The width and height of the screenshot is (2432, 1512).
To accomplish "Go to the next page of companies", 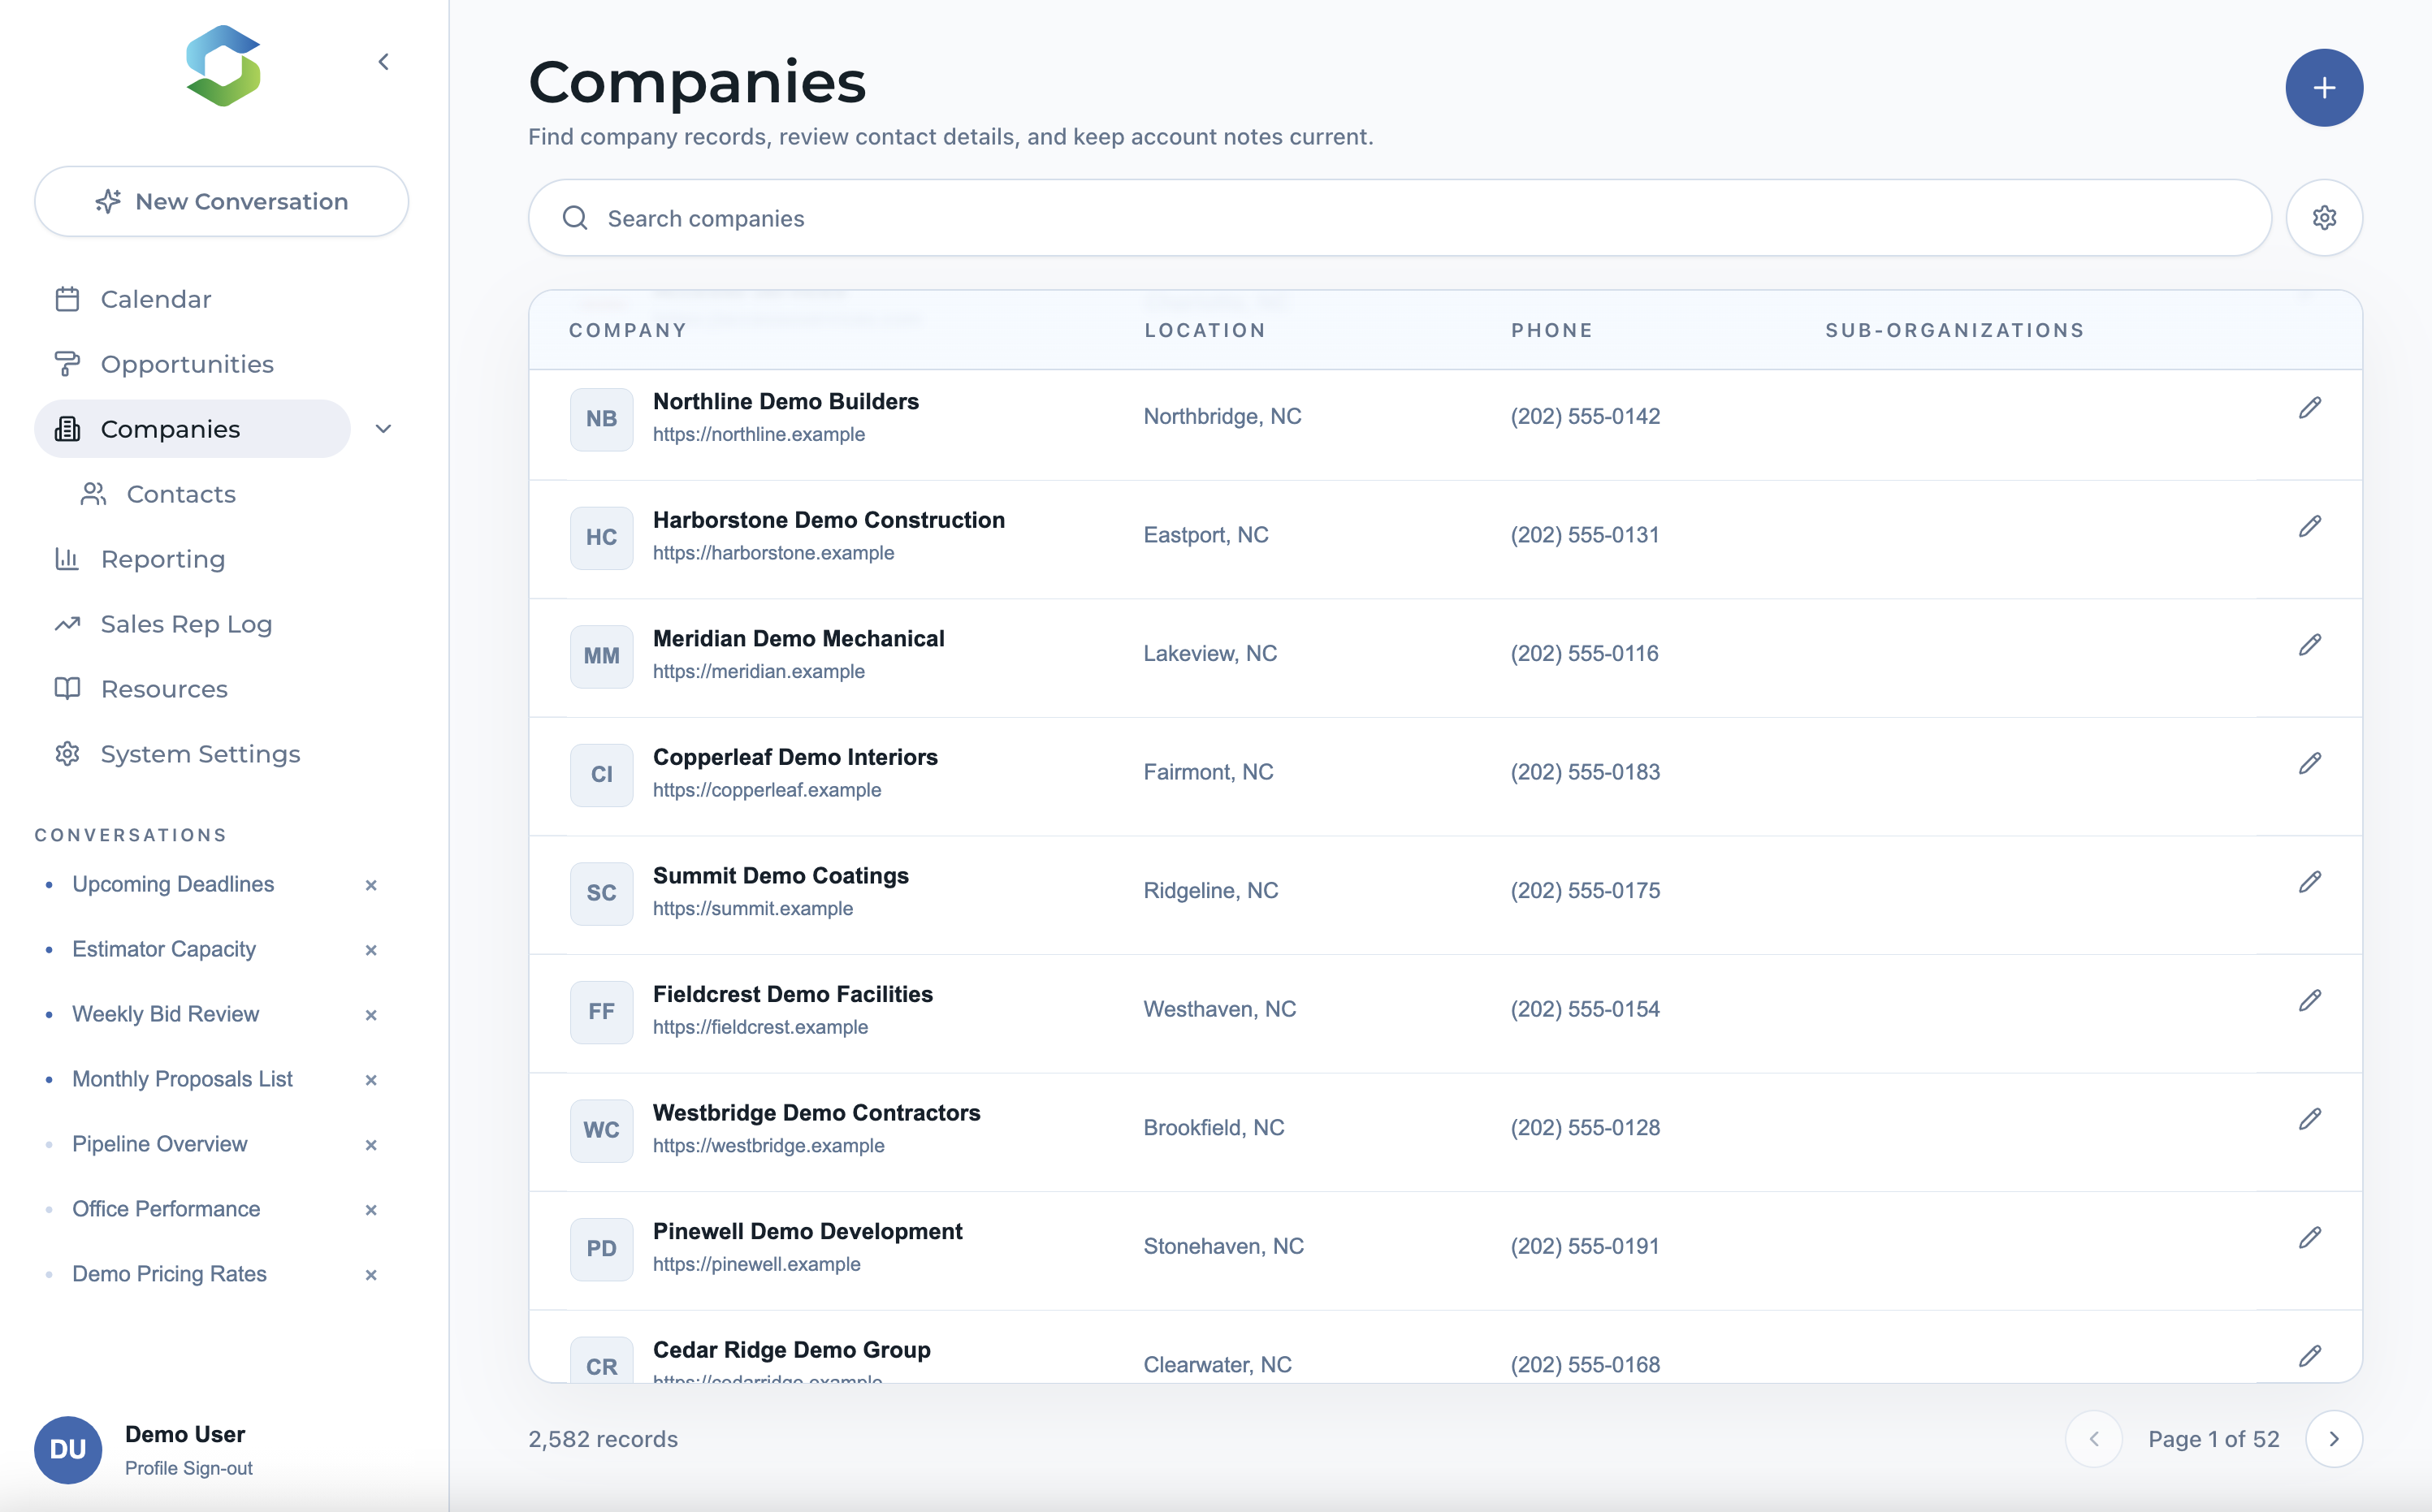I will [x=2333, y=1439].
